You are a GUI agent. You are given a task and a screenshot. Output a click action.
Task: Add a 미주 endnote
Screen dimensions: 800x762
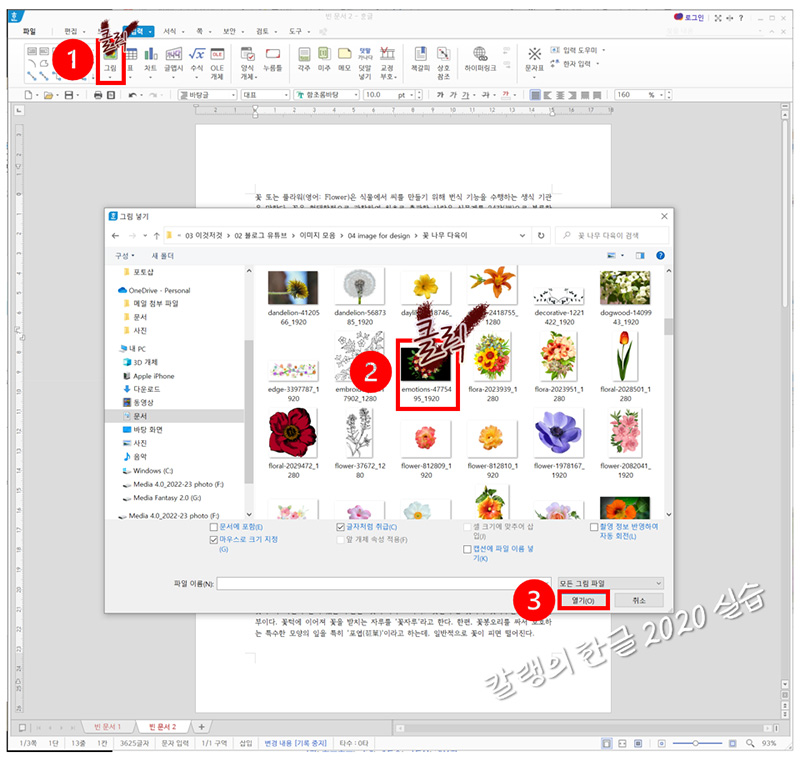point(324,60)
